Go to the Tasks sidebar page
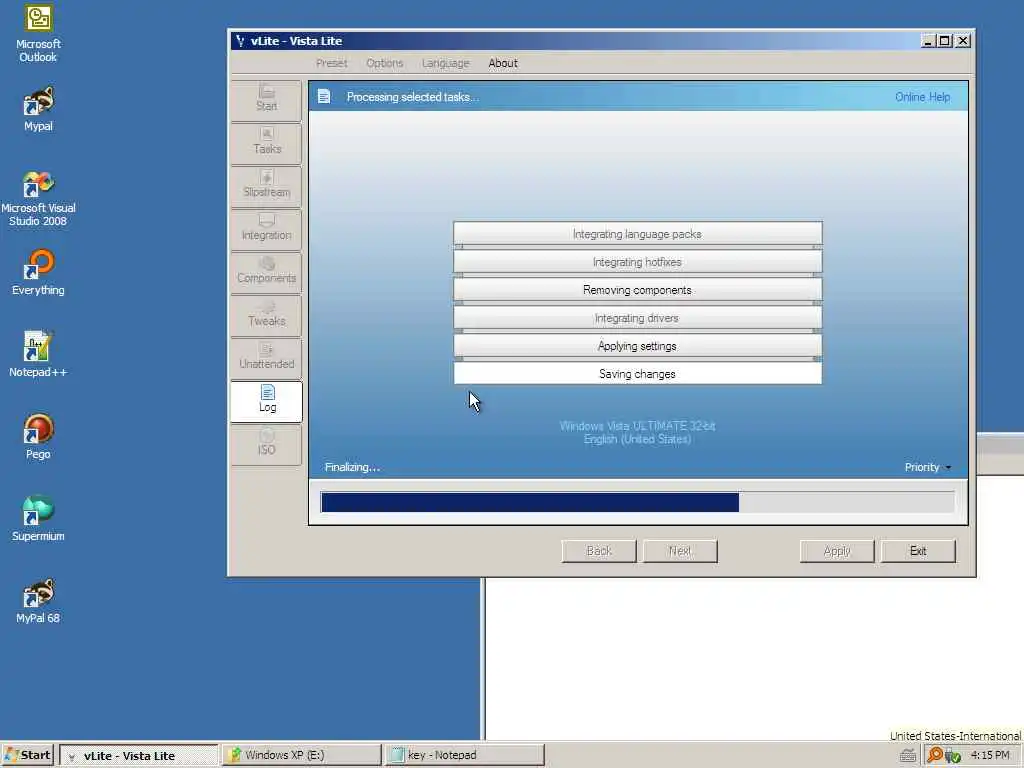Image resolution: width=1024 pixels, height=768 pixels. point(266,142)
